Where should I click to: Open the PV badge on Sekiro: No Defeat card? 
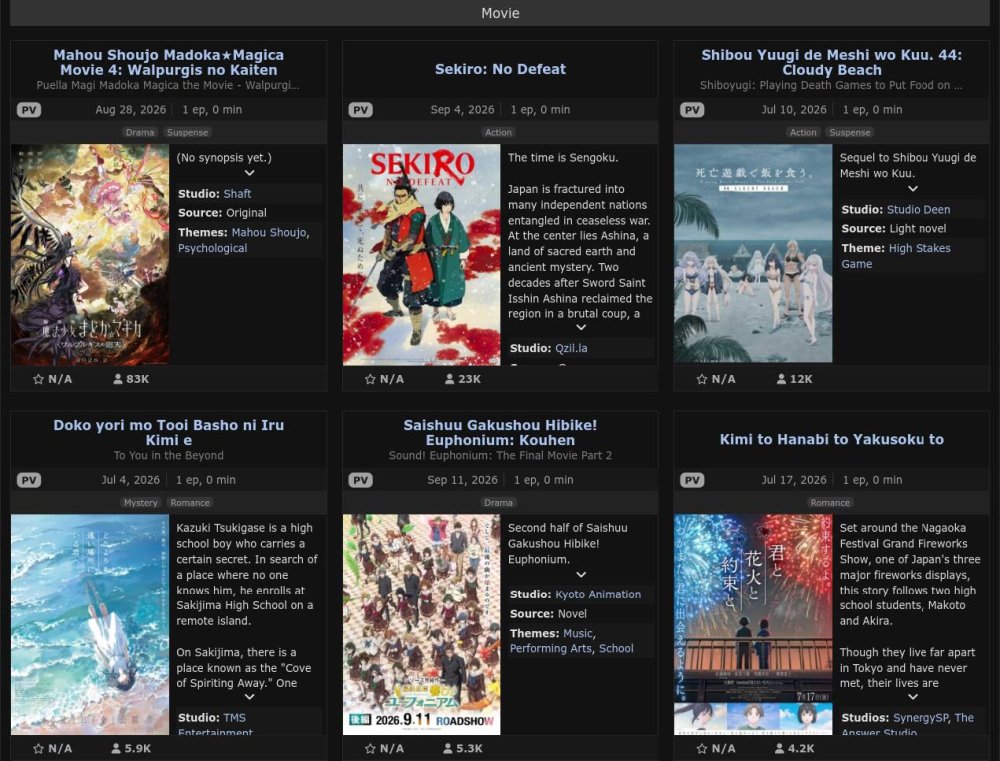[x=360, y=110]
